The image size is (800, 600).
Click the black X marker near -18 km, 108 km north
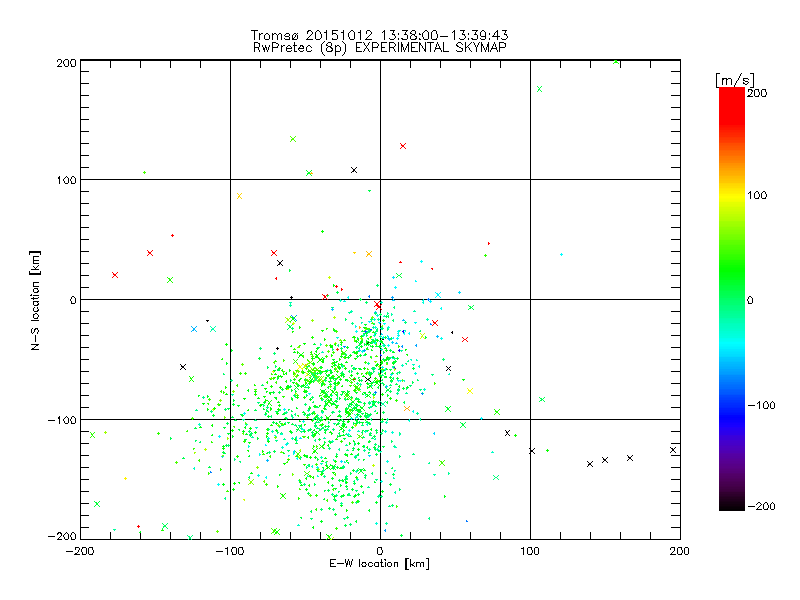[354, 170]
